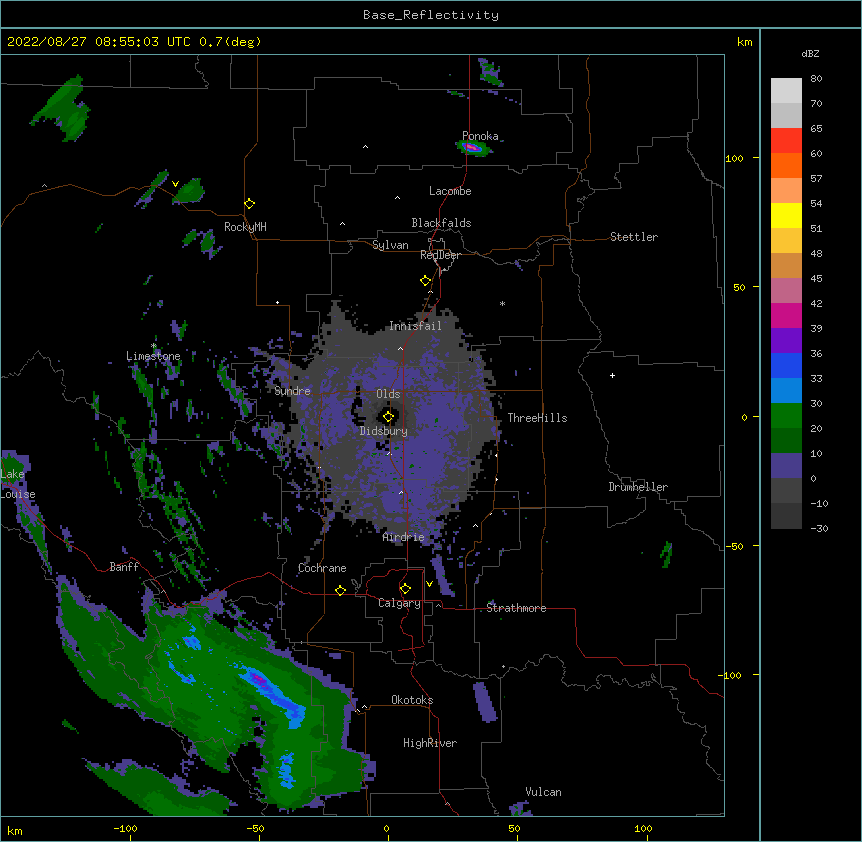This screenshot has height=842, width=862.
Task: Click the Blackfalds city label
Action: coord(441,223)
